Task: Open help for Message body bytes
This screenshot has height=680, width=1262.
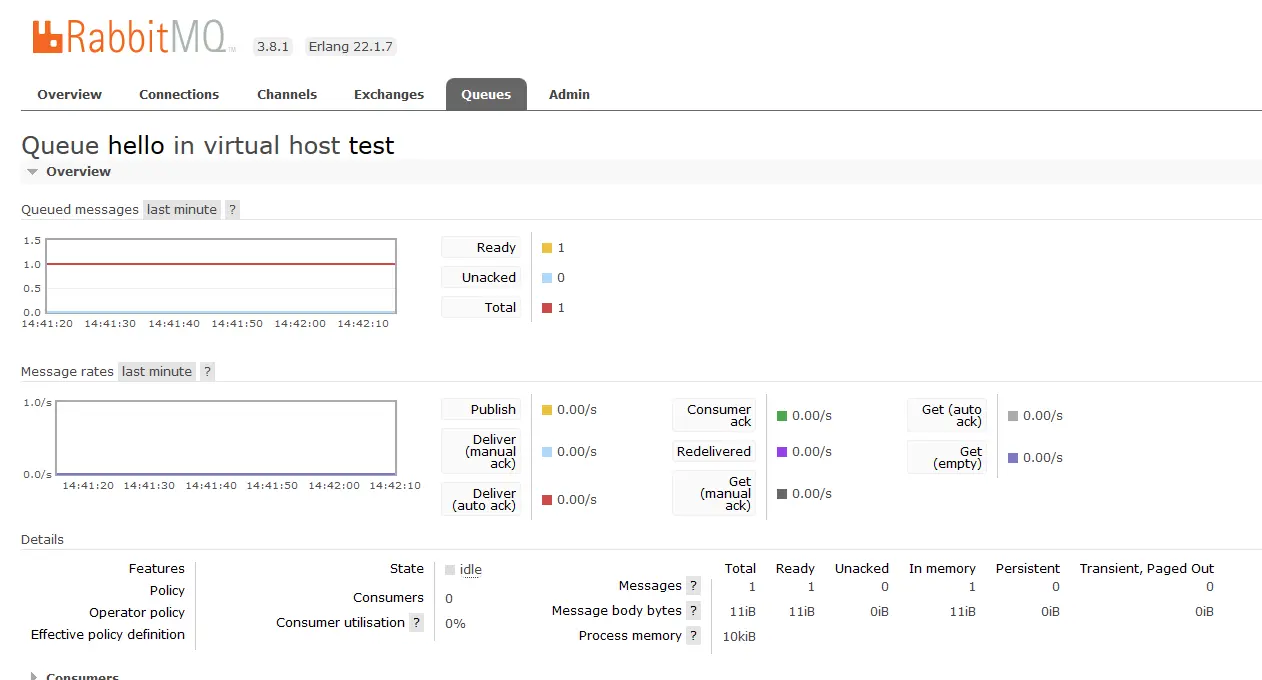Action: click(693, 611)
